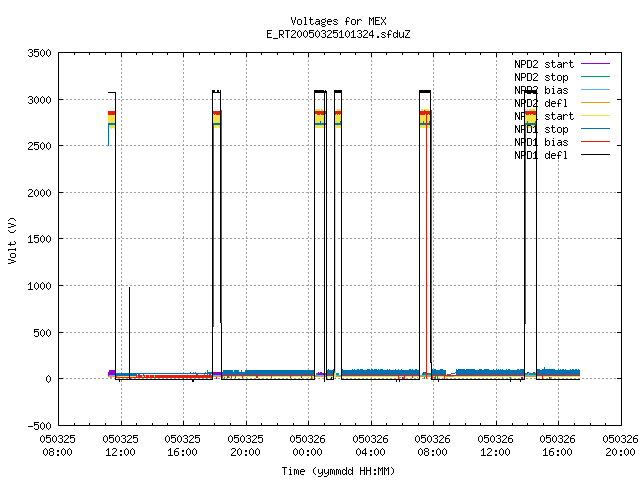Click the '050325 12:00' time tick label
The height and width of the screenshot is (480, 640).
(120, 445)
